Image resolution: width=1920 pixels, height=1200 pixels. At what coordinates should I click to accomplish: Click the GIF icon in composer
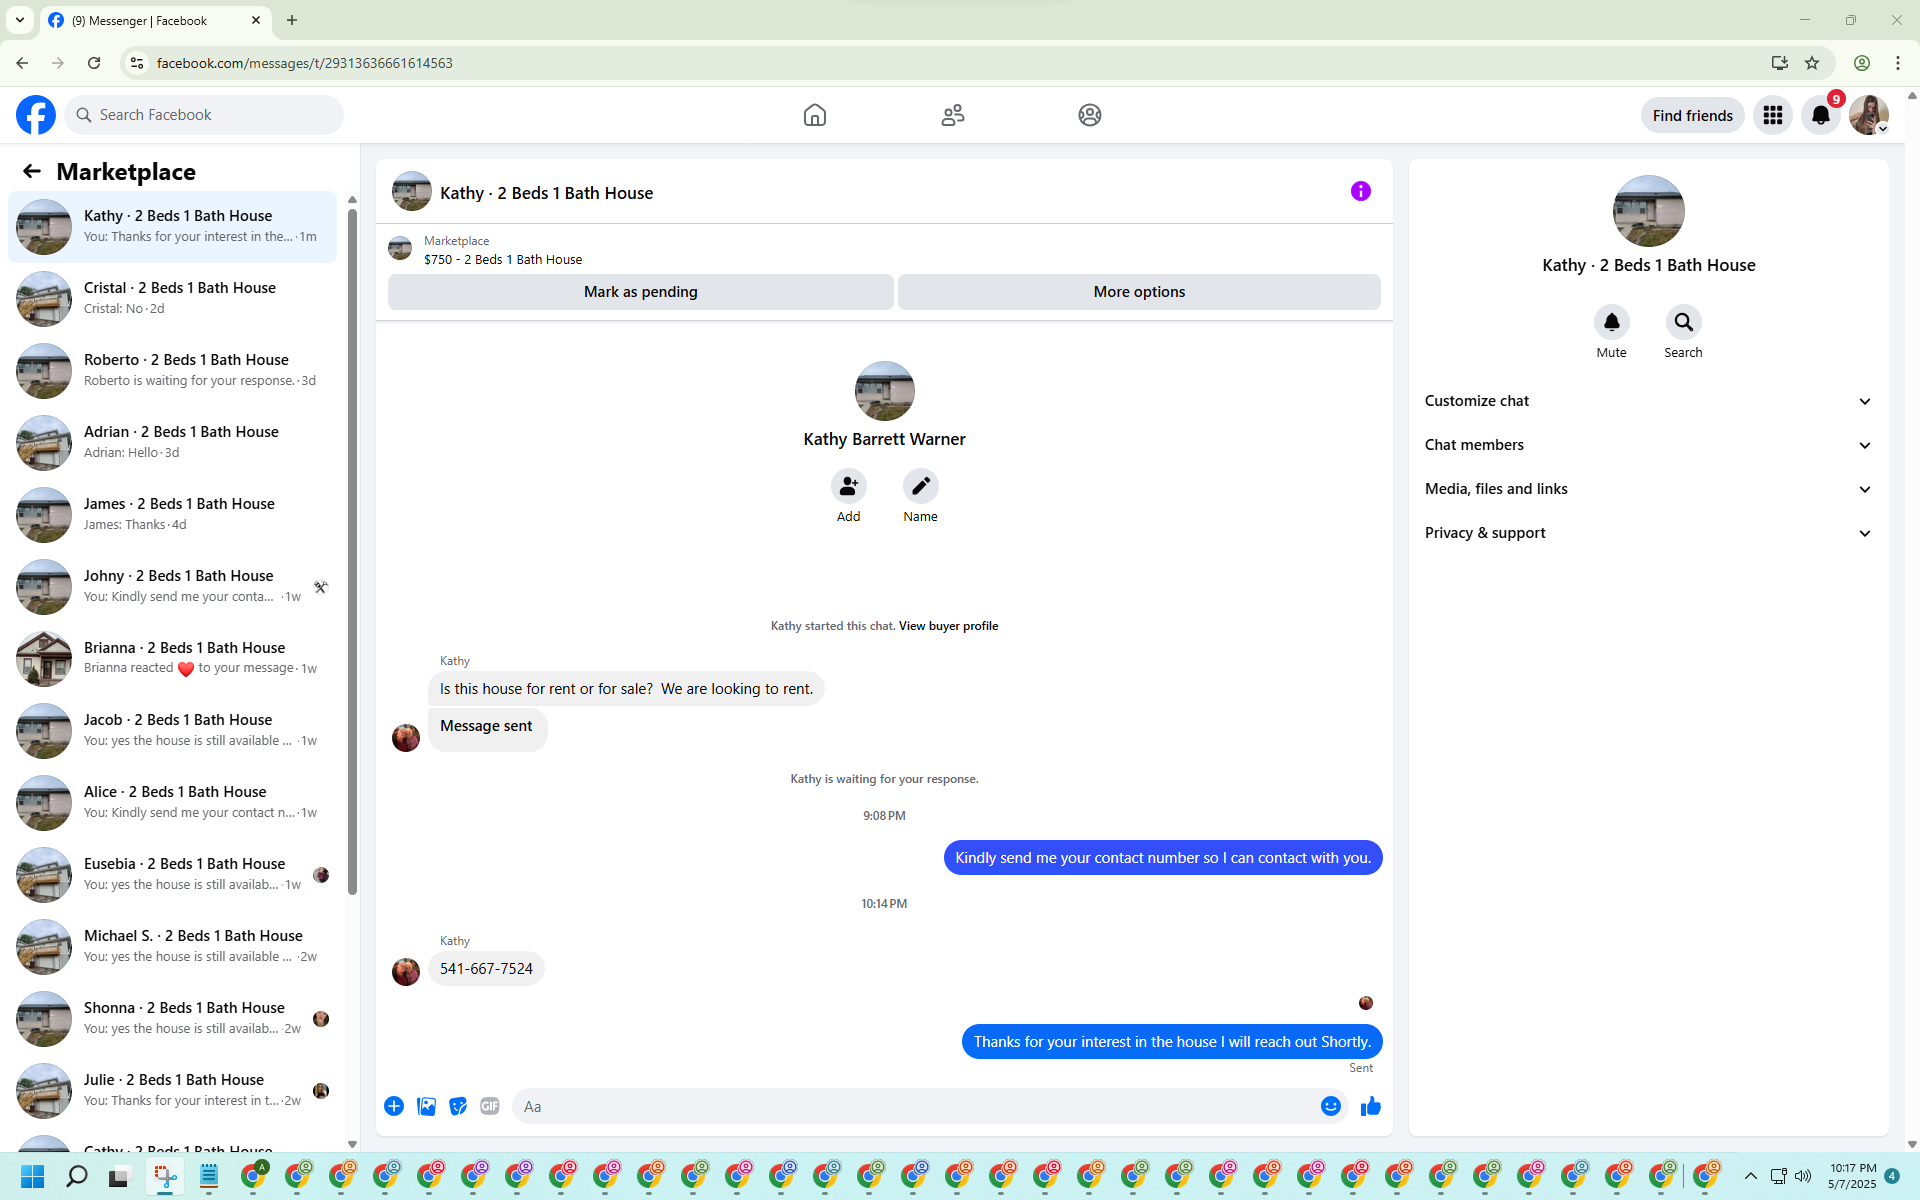click(489, 1106)
